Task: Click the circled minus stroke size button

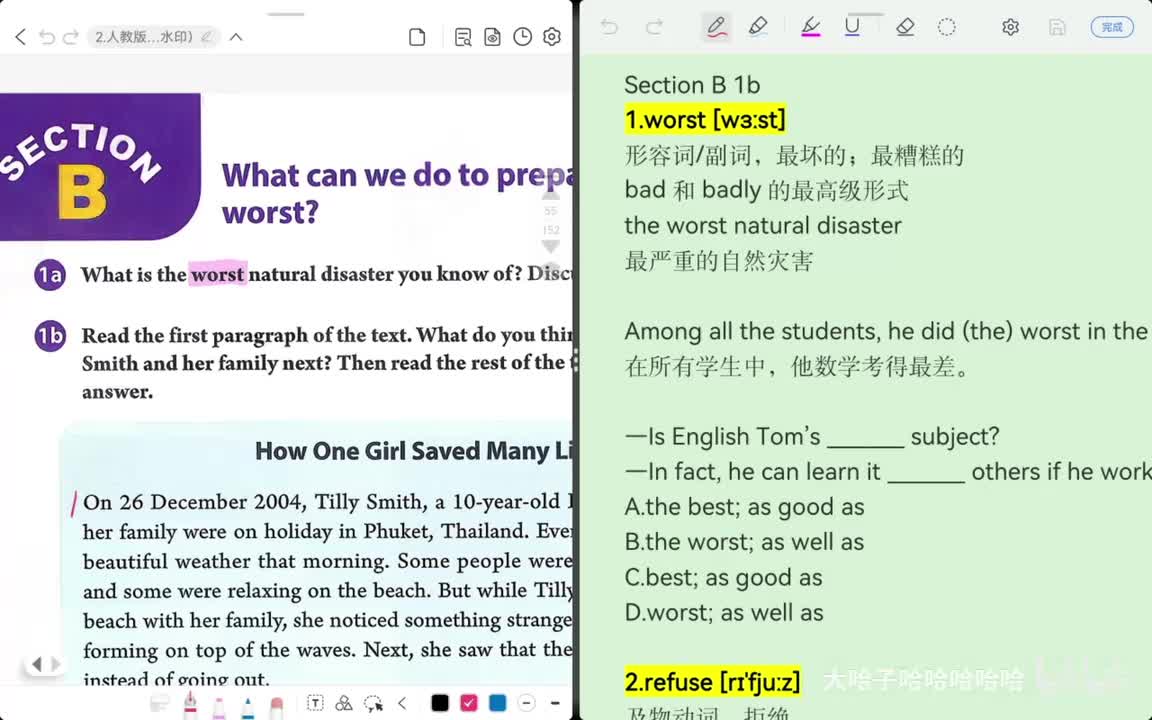Action: tap(527, 703)
